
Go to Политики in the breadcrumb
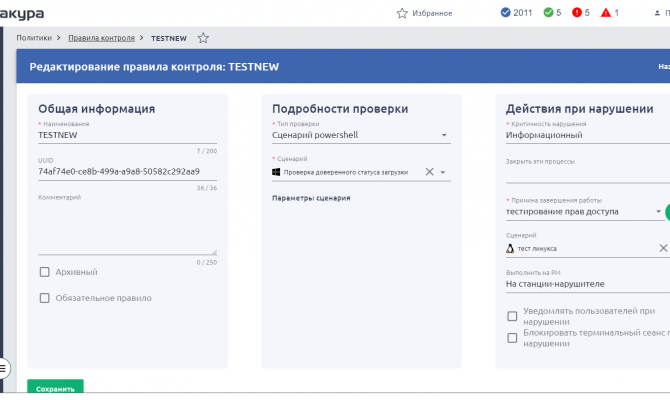click(33, 38)
